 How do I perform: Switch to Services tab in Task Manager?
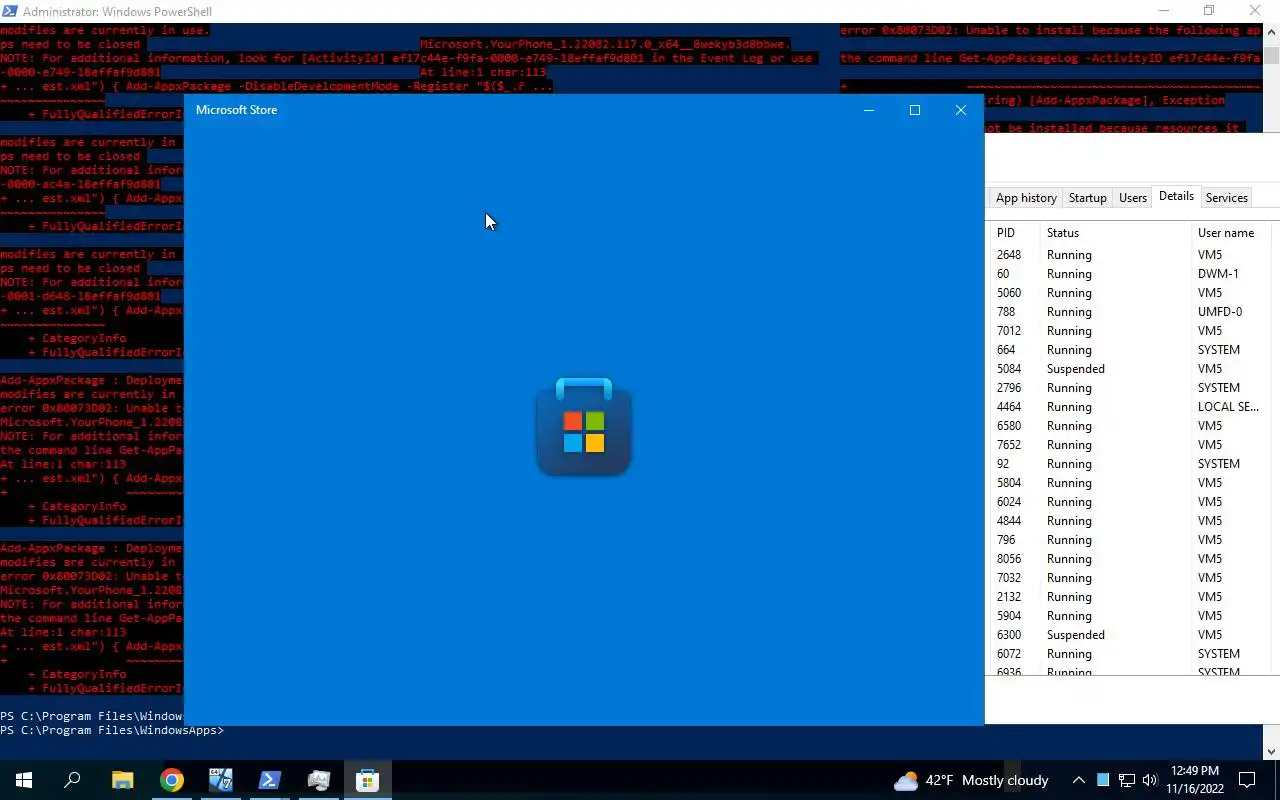[1226, 198]
